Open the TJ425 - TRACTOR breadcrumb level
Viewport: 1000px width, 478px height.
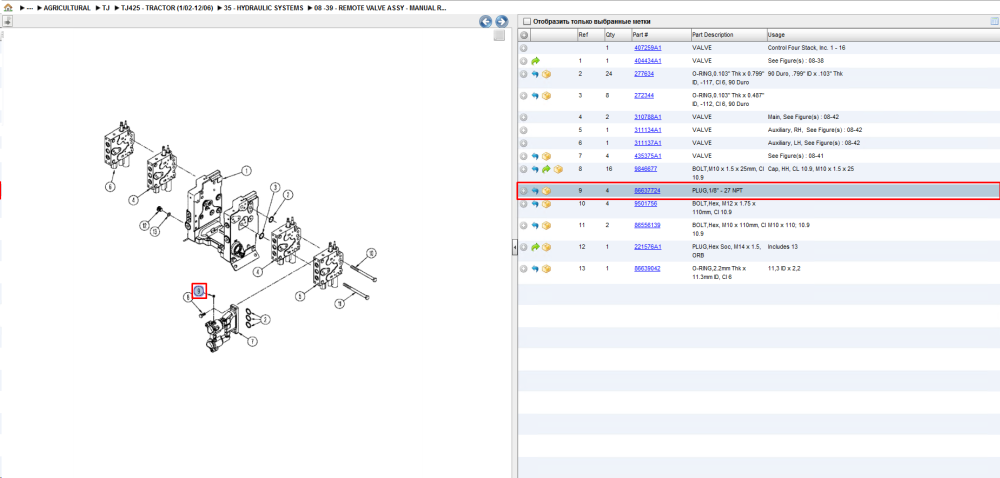click(167, 8)
